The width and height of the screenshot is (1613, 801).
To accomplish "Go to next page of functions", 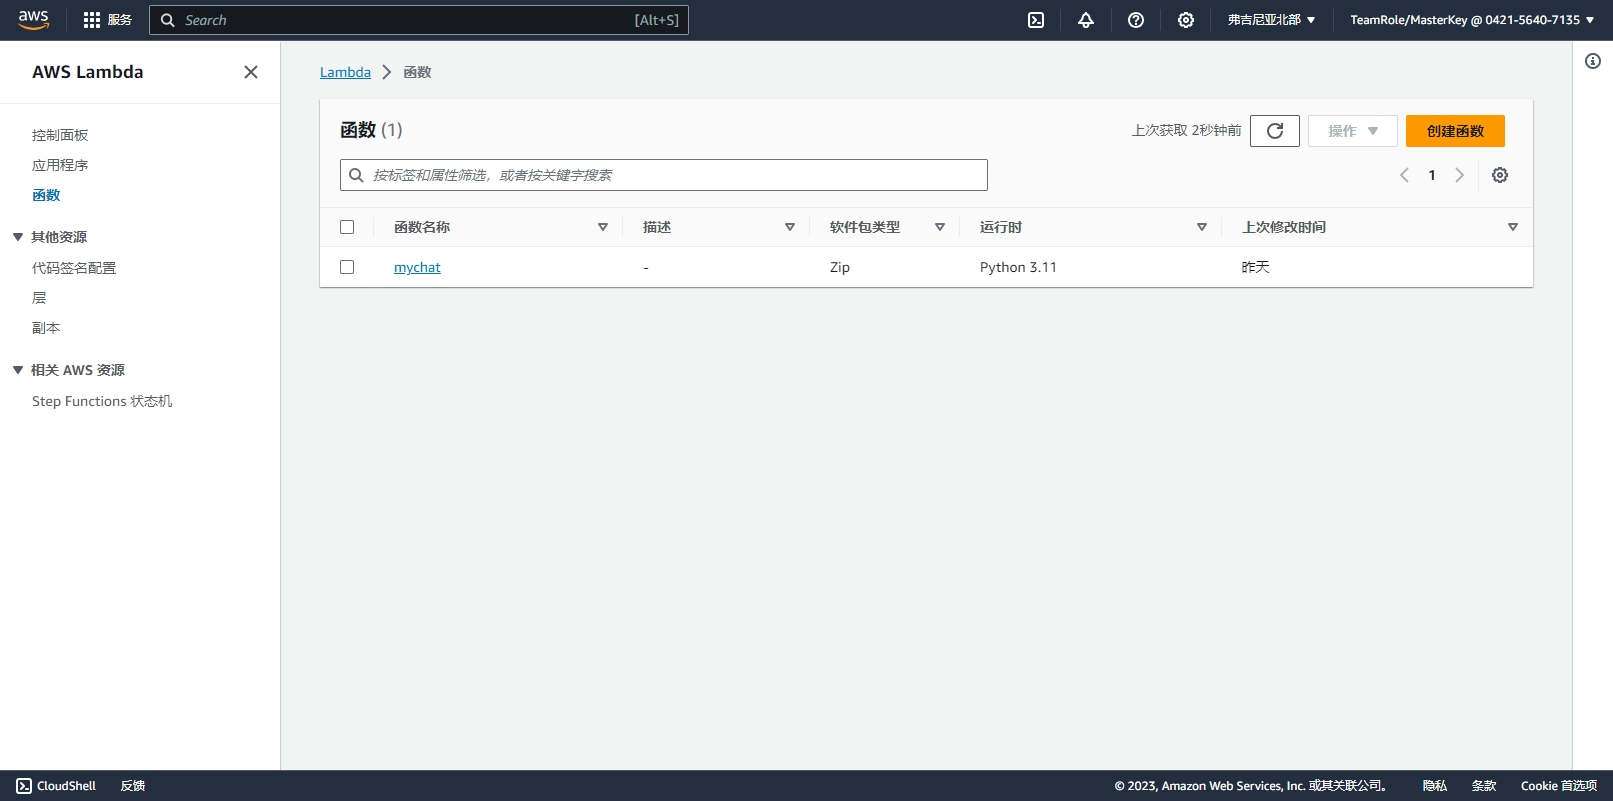I will click(1460, 175).
